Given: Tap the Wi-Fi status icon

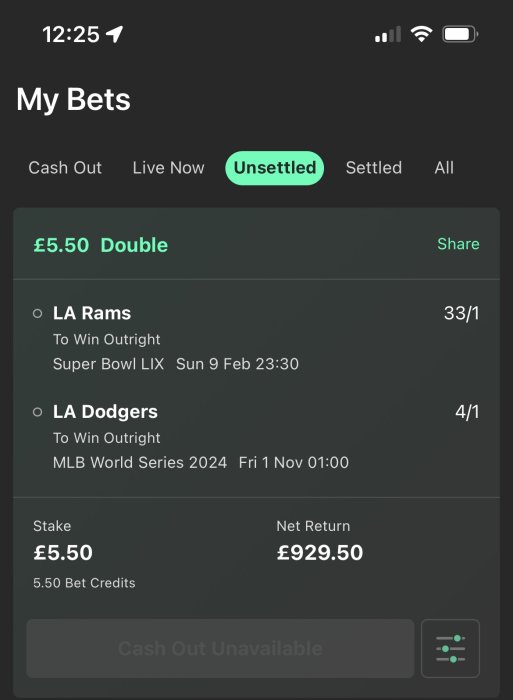Looking at the screenshot, I should pos(421,34).
